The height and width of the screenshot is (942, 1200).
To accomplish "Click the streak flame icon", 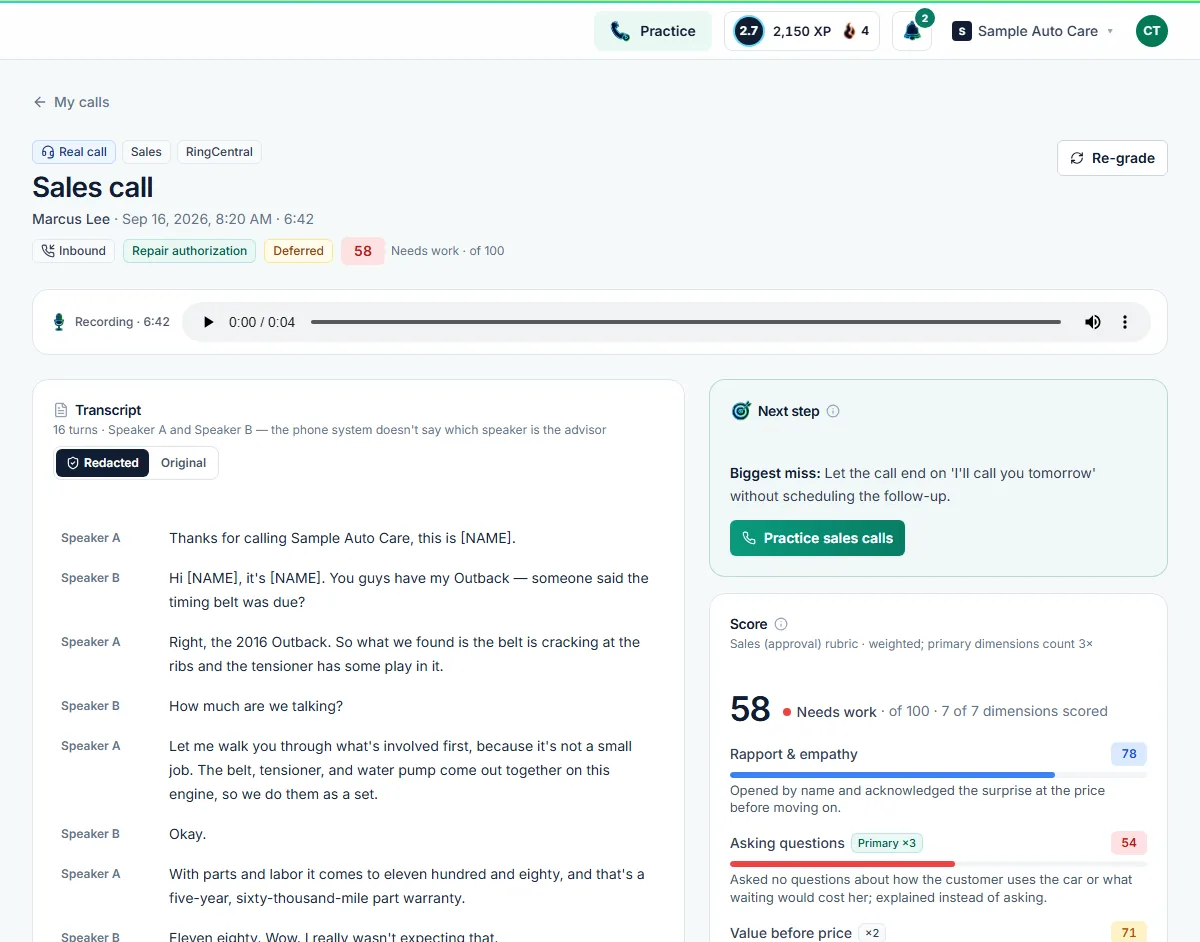I will pos(850,31).
